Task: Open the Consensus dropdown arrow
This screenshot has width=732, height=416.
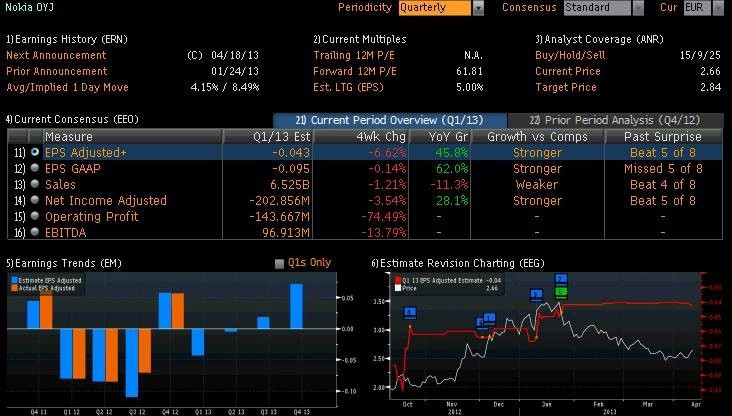Action: pos(638,8)
